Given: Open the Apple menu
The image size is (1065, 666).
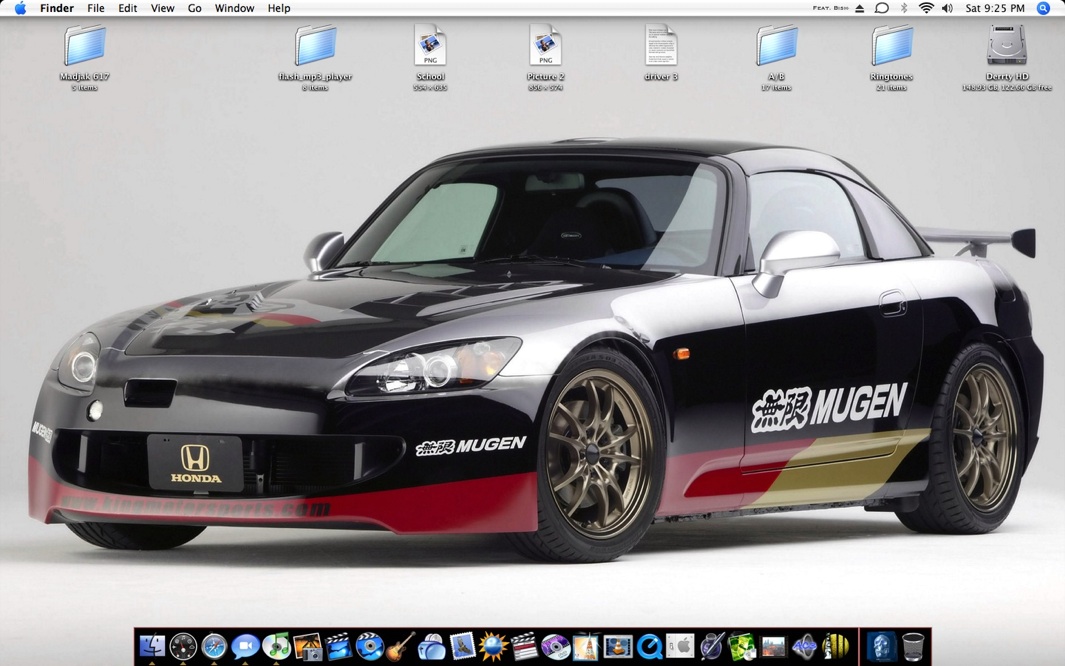Looking at the screenshot, I should tap(20, 8).
